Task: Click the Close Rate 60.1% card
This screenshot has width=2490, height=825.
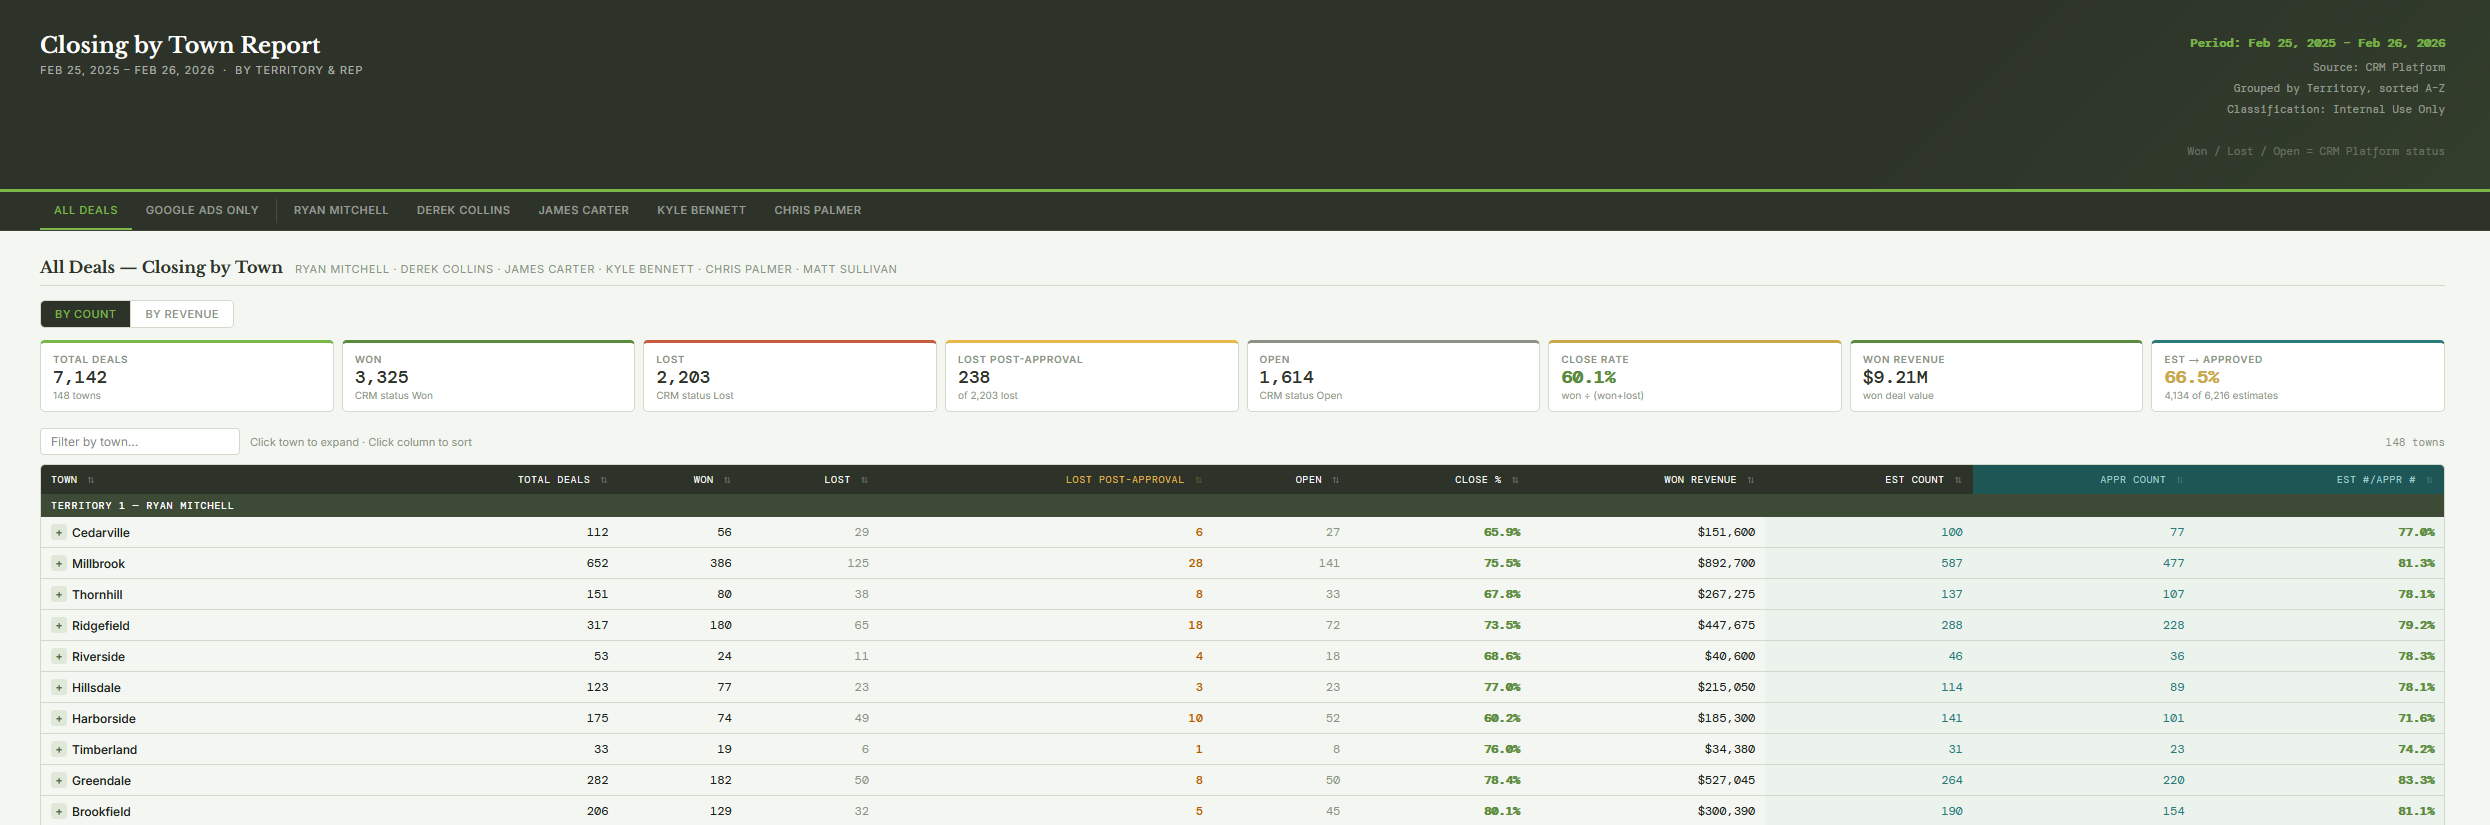Action: pos(1695,376)
